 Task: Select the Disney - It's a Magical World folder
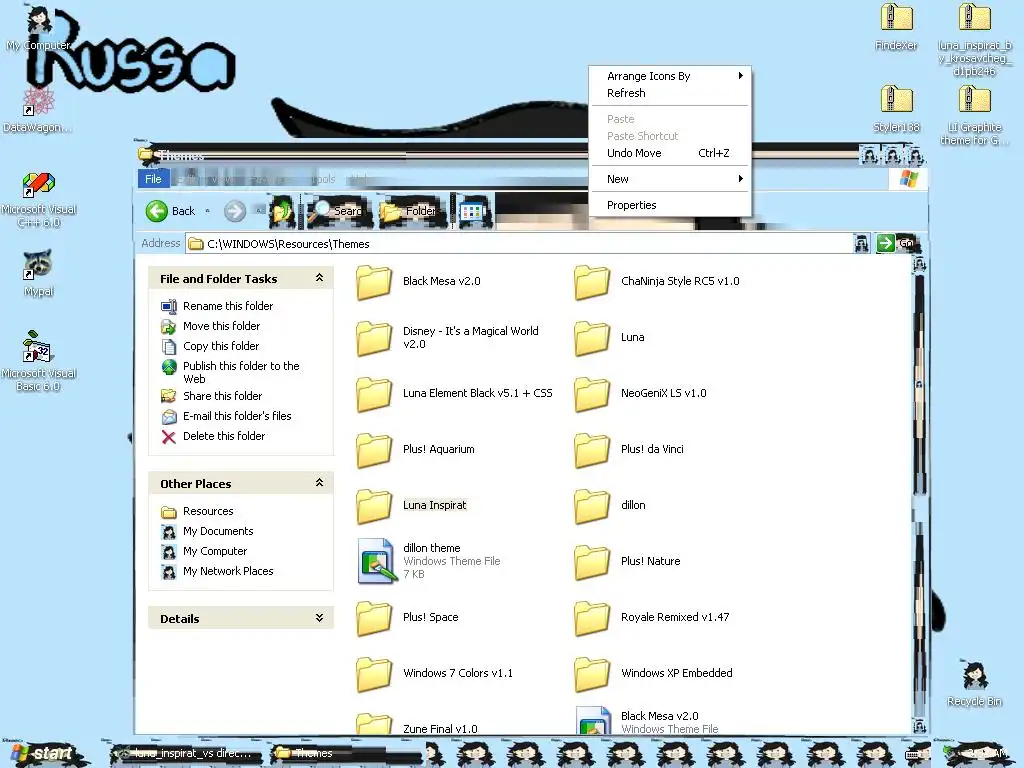[x=447, y=338]
